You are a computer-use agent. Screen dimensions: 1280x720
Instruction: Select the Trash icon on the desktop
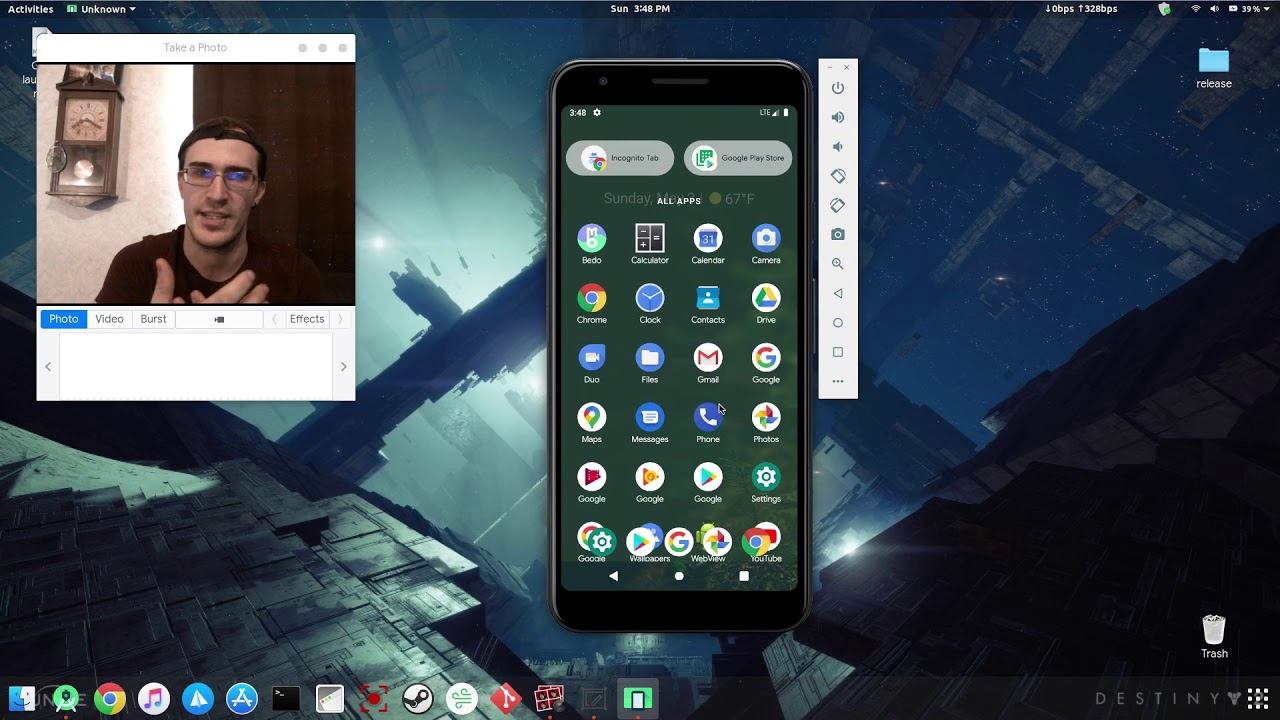pyautogui.click(x=1214, y=636)
